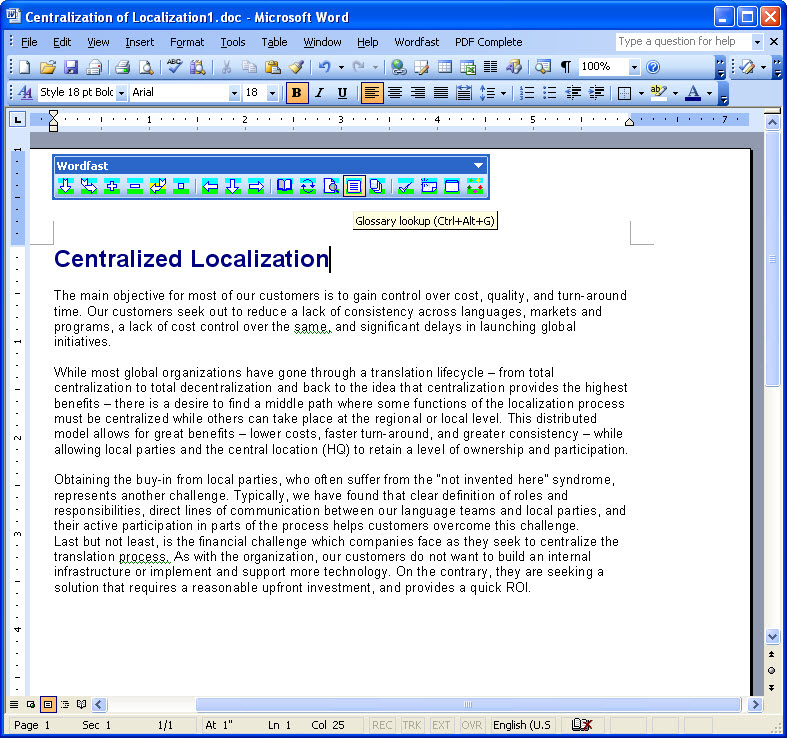Click the horizontal scrollbar thumb
This screenshot has height=738, width=787.
point(468,704)
